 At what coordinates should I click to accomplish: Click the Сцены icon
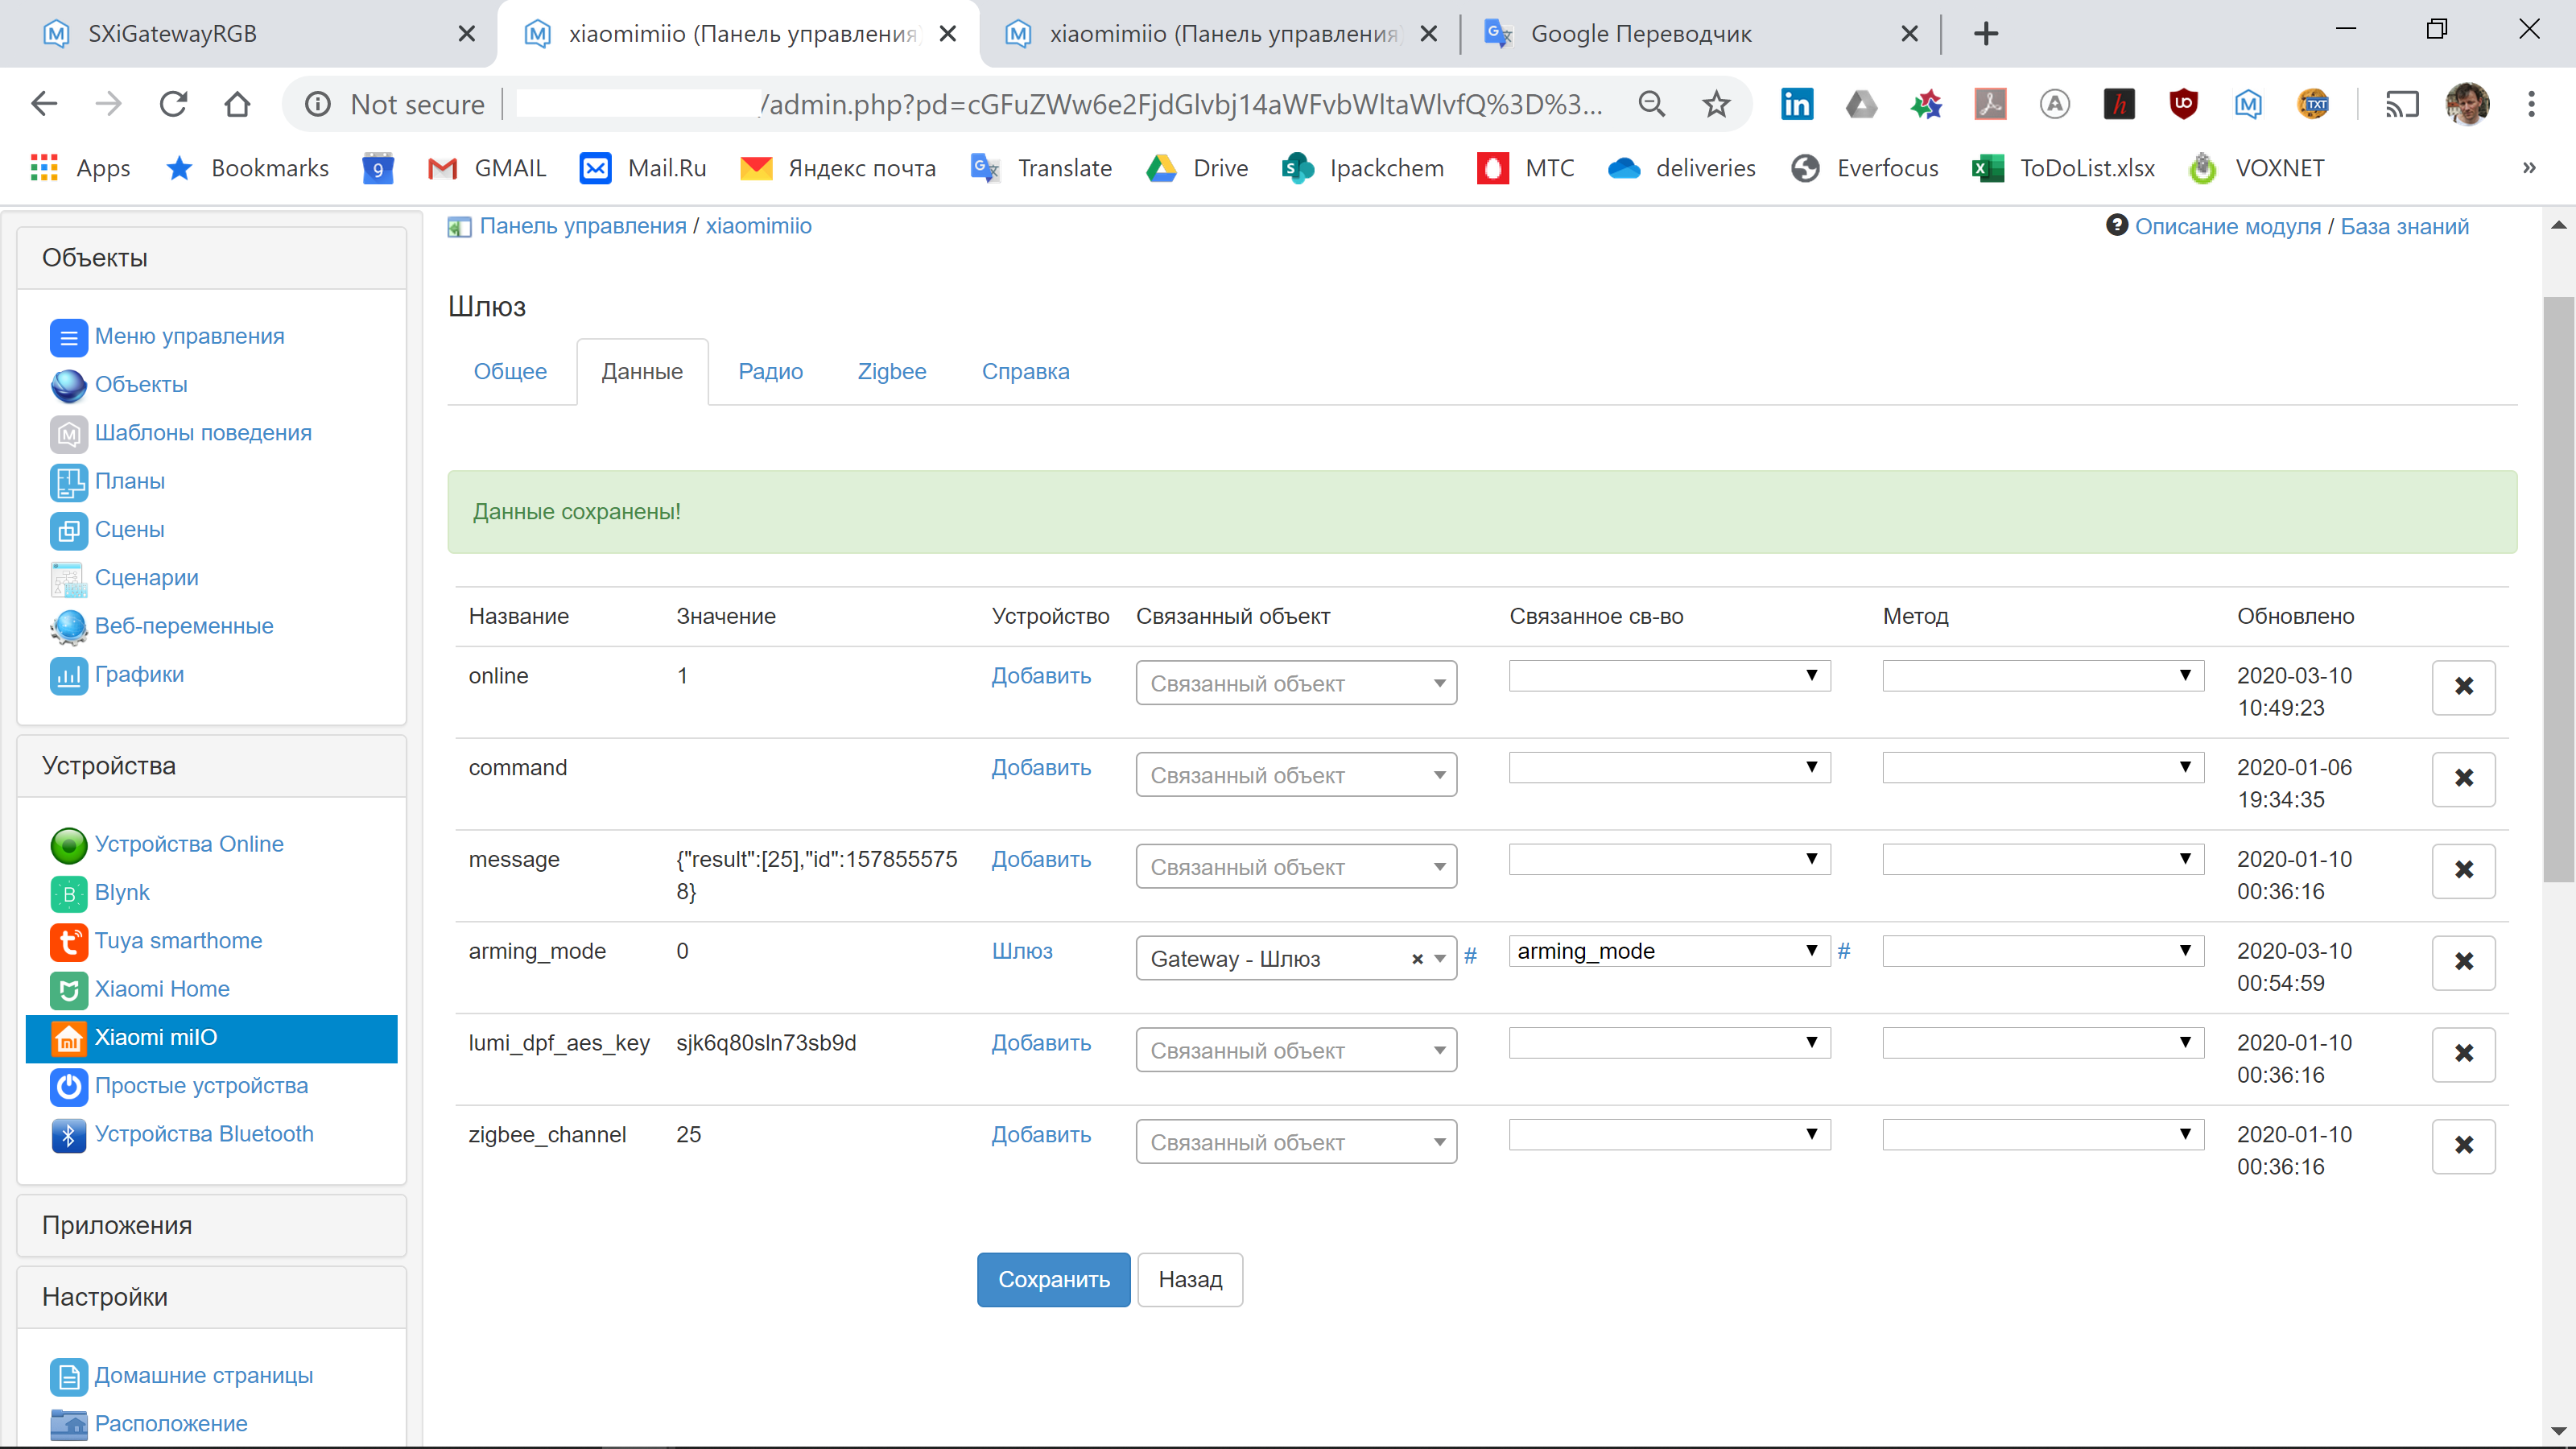point(68,530)
